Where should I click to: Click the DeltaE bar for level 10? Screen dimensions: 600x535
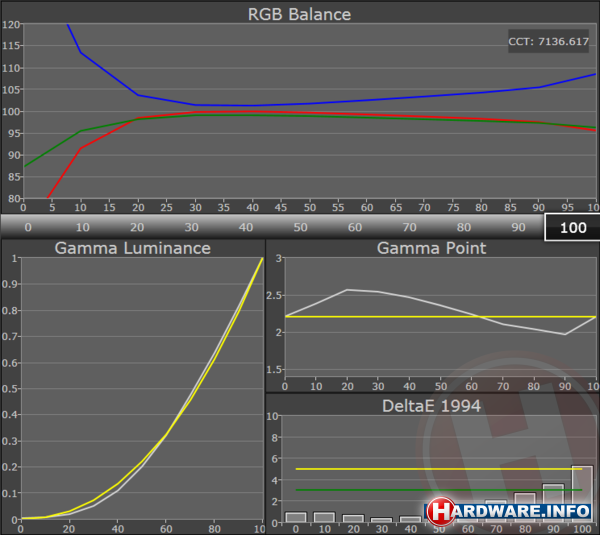tap(324, 517)
